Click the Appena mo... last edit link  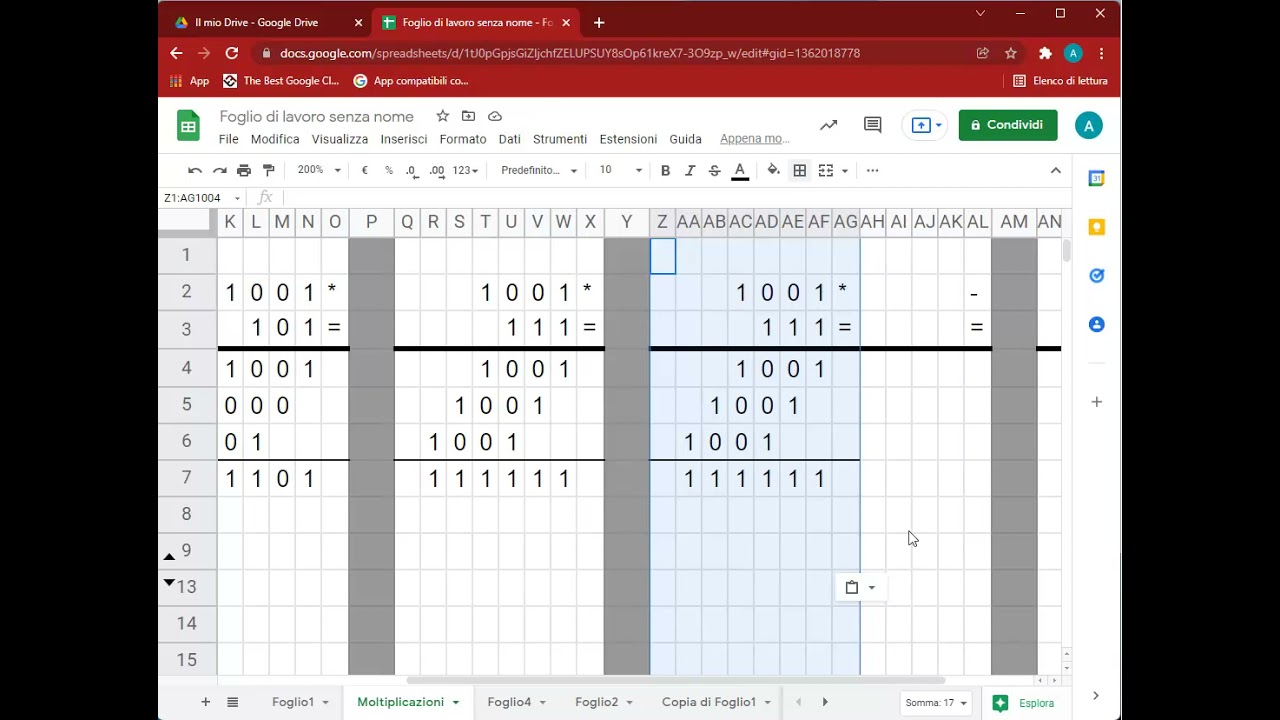[754, 139]
